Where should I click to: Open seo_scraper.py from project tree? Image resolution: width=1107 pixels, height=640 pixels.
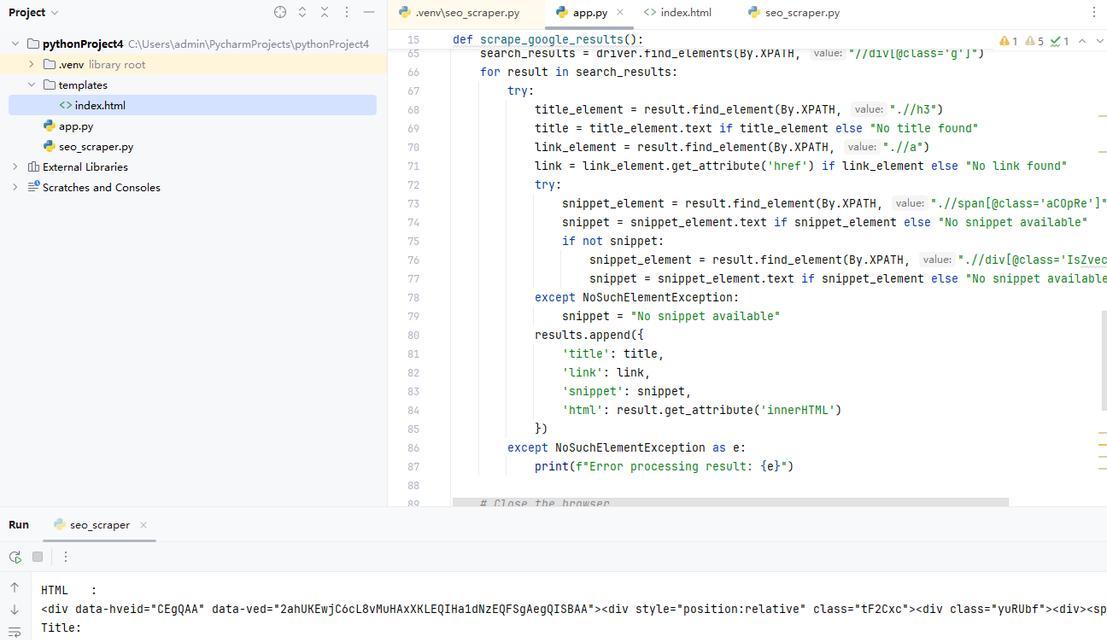(95, 147)
